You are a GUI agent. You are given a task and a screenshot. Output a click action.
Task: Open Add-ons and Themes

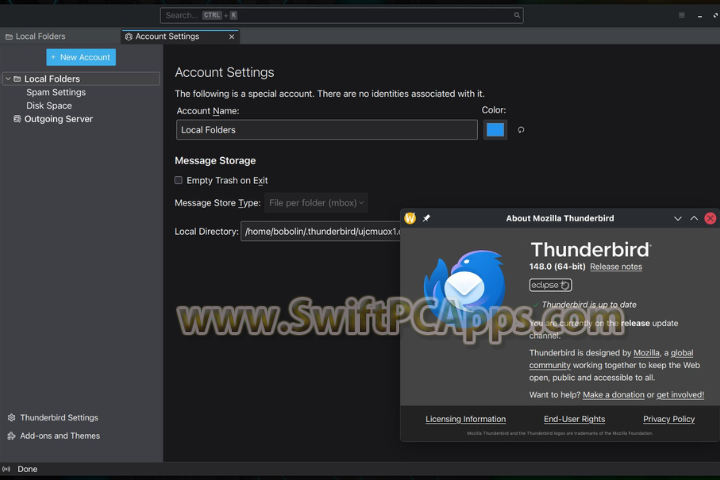click(x=60, y=436)
